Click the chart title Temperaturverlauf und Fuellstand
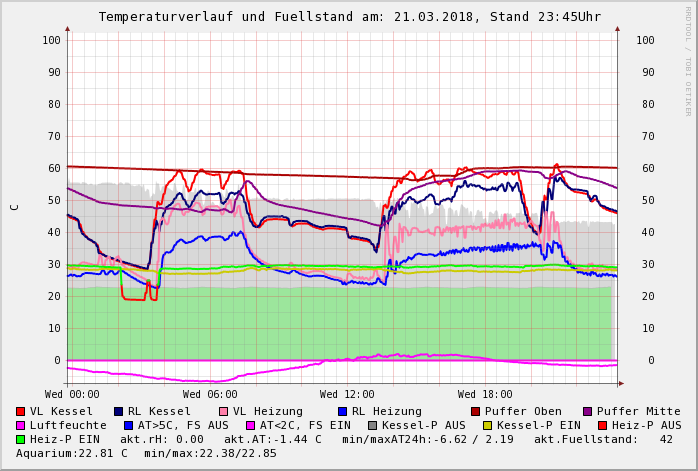The height and width of the screenshot is (471, 698). 349,17
